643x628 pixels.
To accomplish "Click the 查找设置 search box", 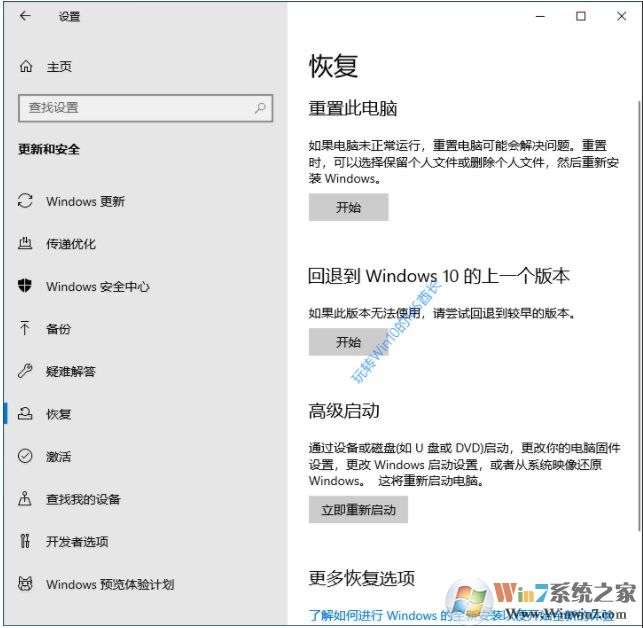I will (x=146, y=108).
